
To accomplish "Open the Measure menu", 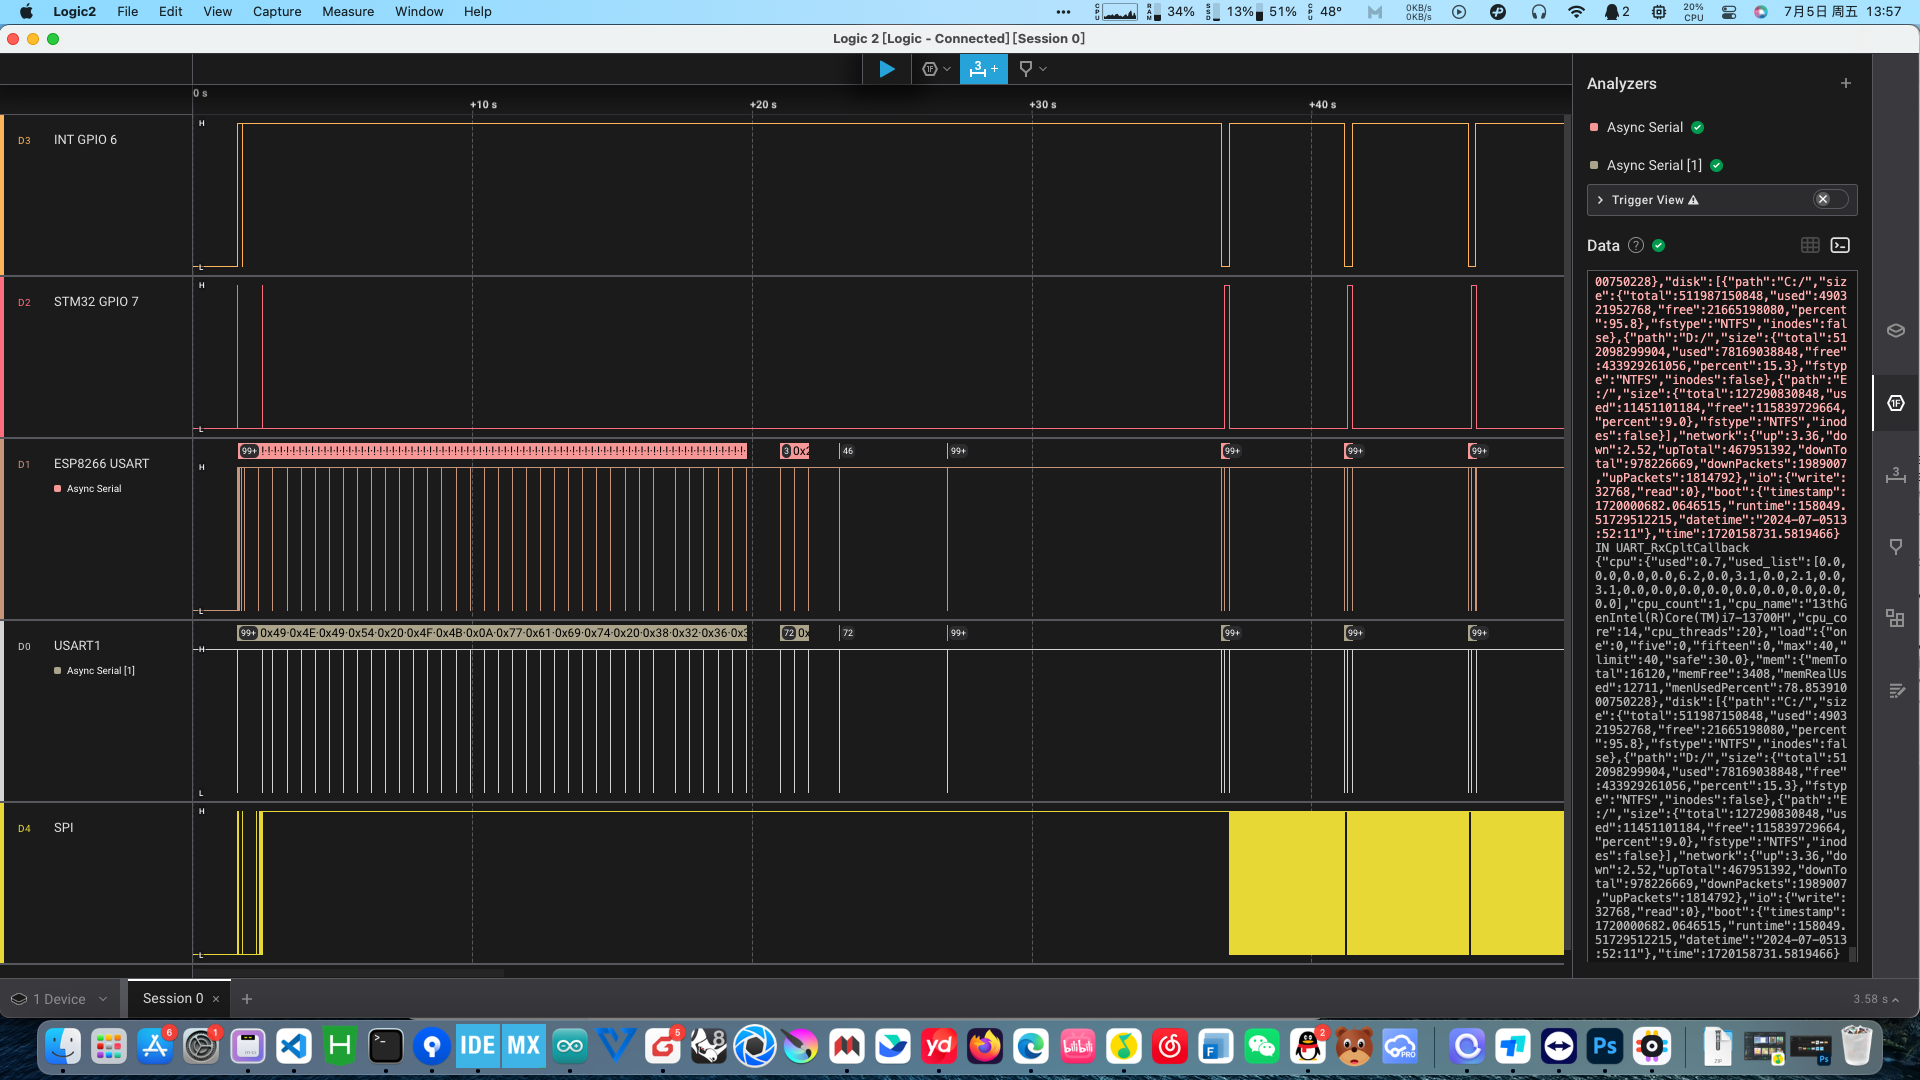I will 348,12.
